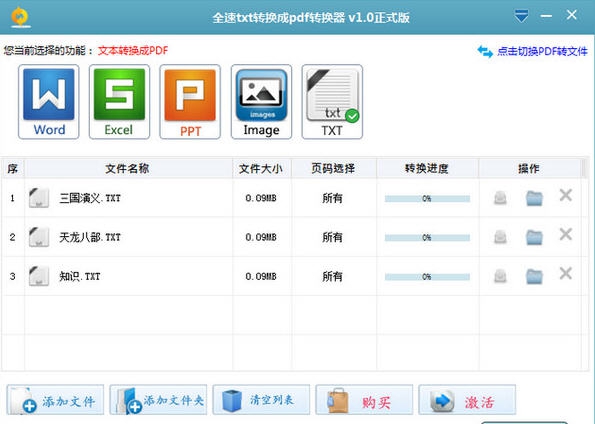Click 点击切换PDF转文件 link

[x=542, y=51]
